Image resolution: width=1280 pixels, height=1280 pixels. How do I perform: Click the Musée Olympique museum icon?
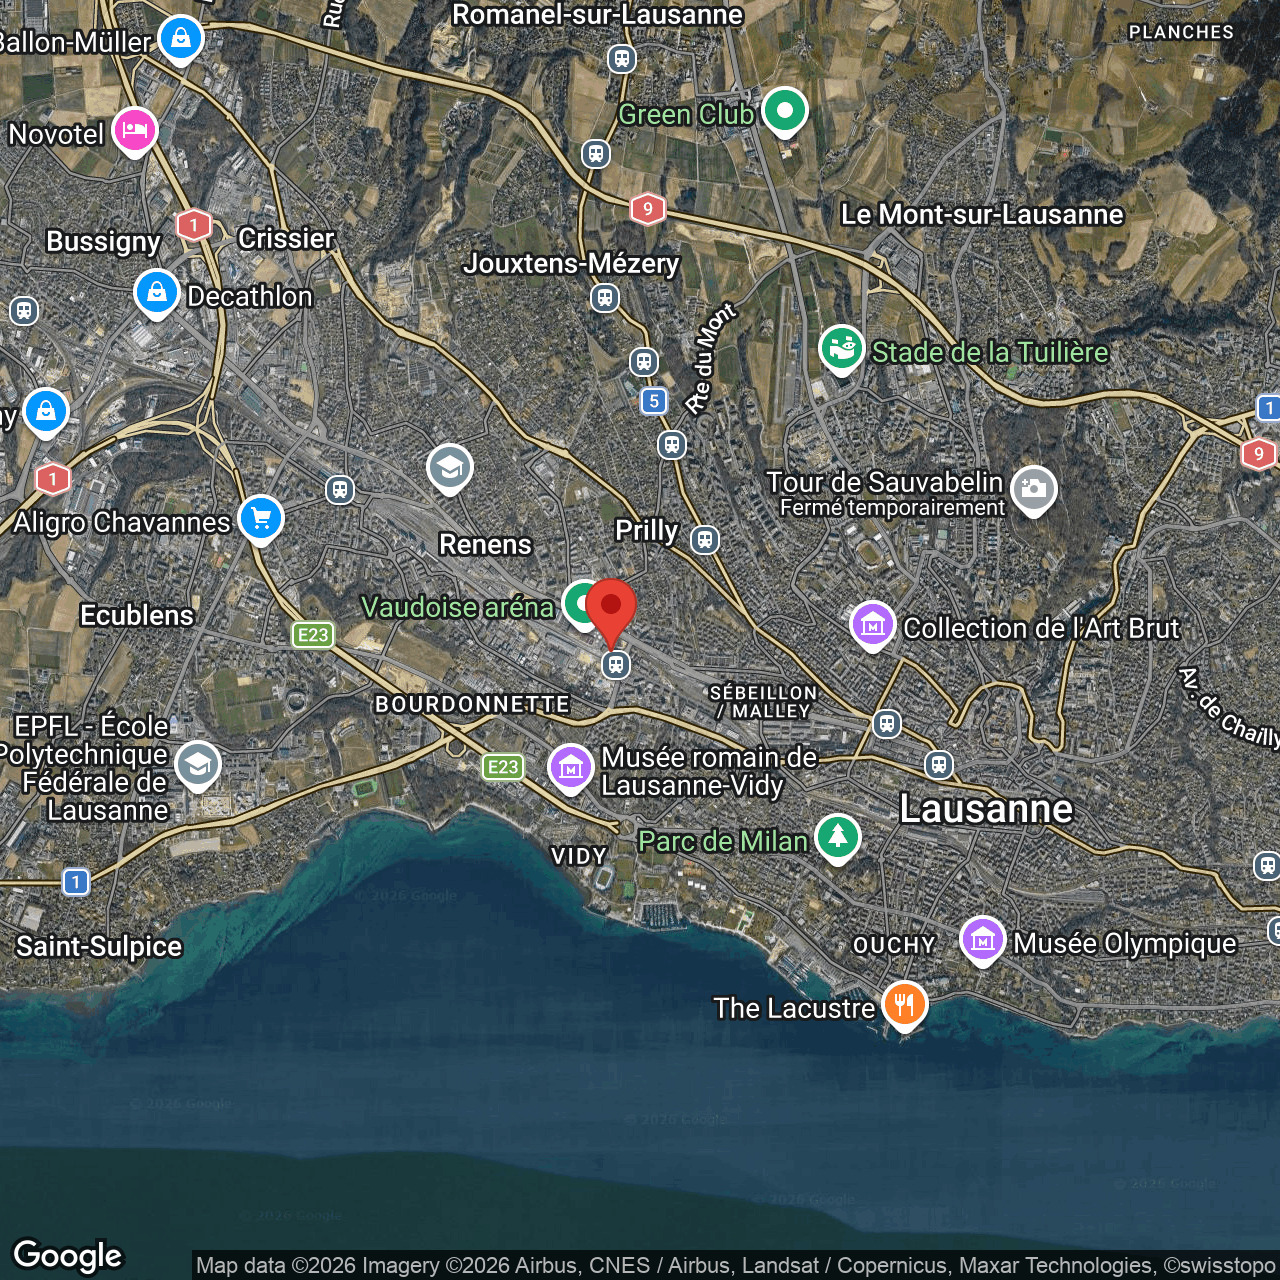click(982, 940)
